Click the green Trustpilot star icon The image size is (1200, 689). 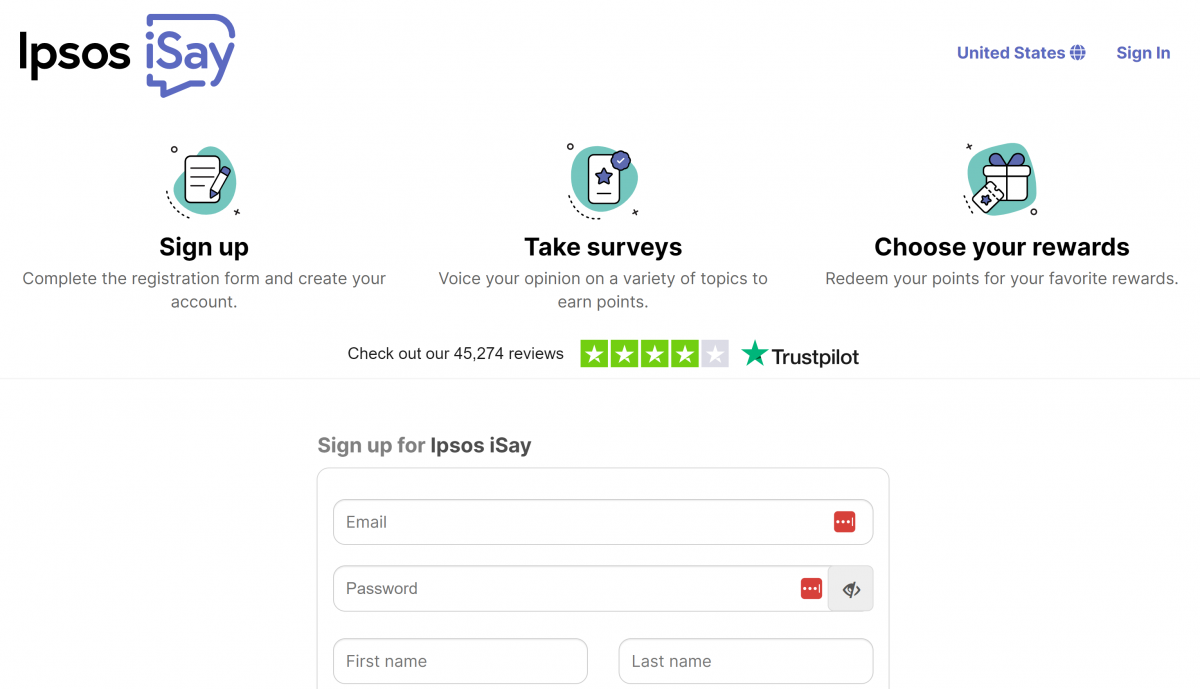tap(757, 353)
